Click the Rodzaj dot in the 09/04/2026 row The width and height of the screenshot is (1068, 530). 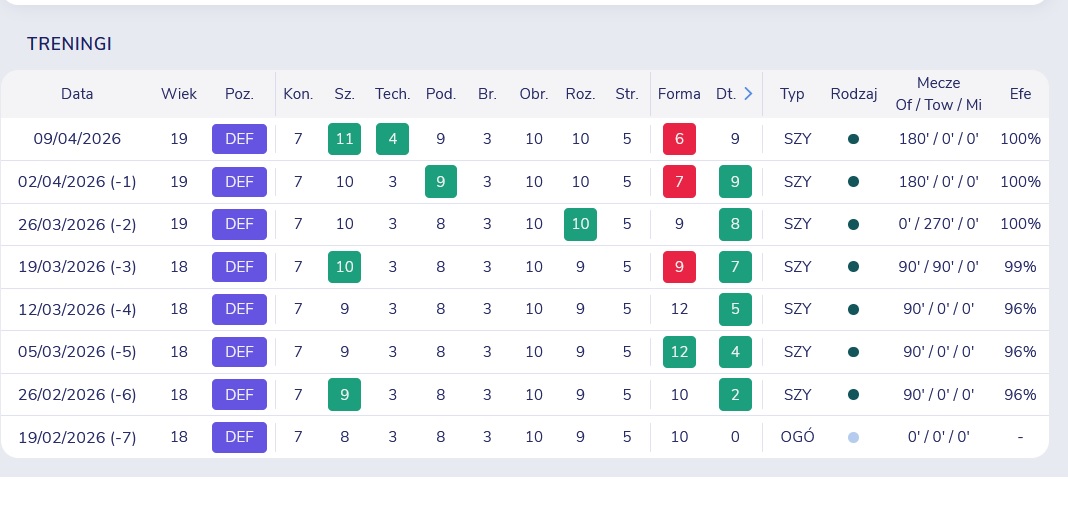point(853,139)
